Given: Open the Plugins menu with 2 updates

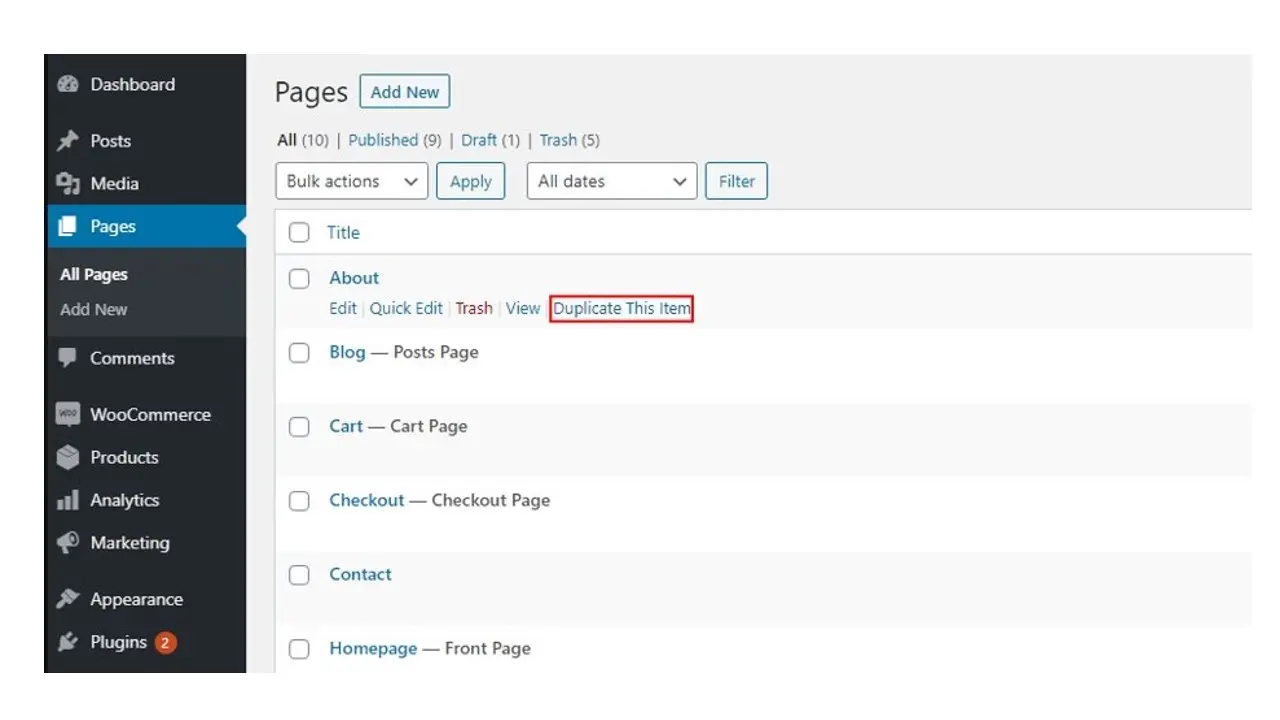Looking at the screenshot, I should 118,642.
